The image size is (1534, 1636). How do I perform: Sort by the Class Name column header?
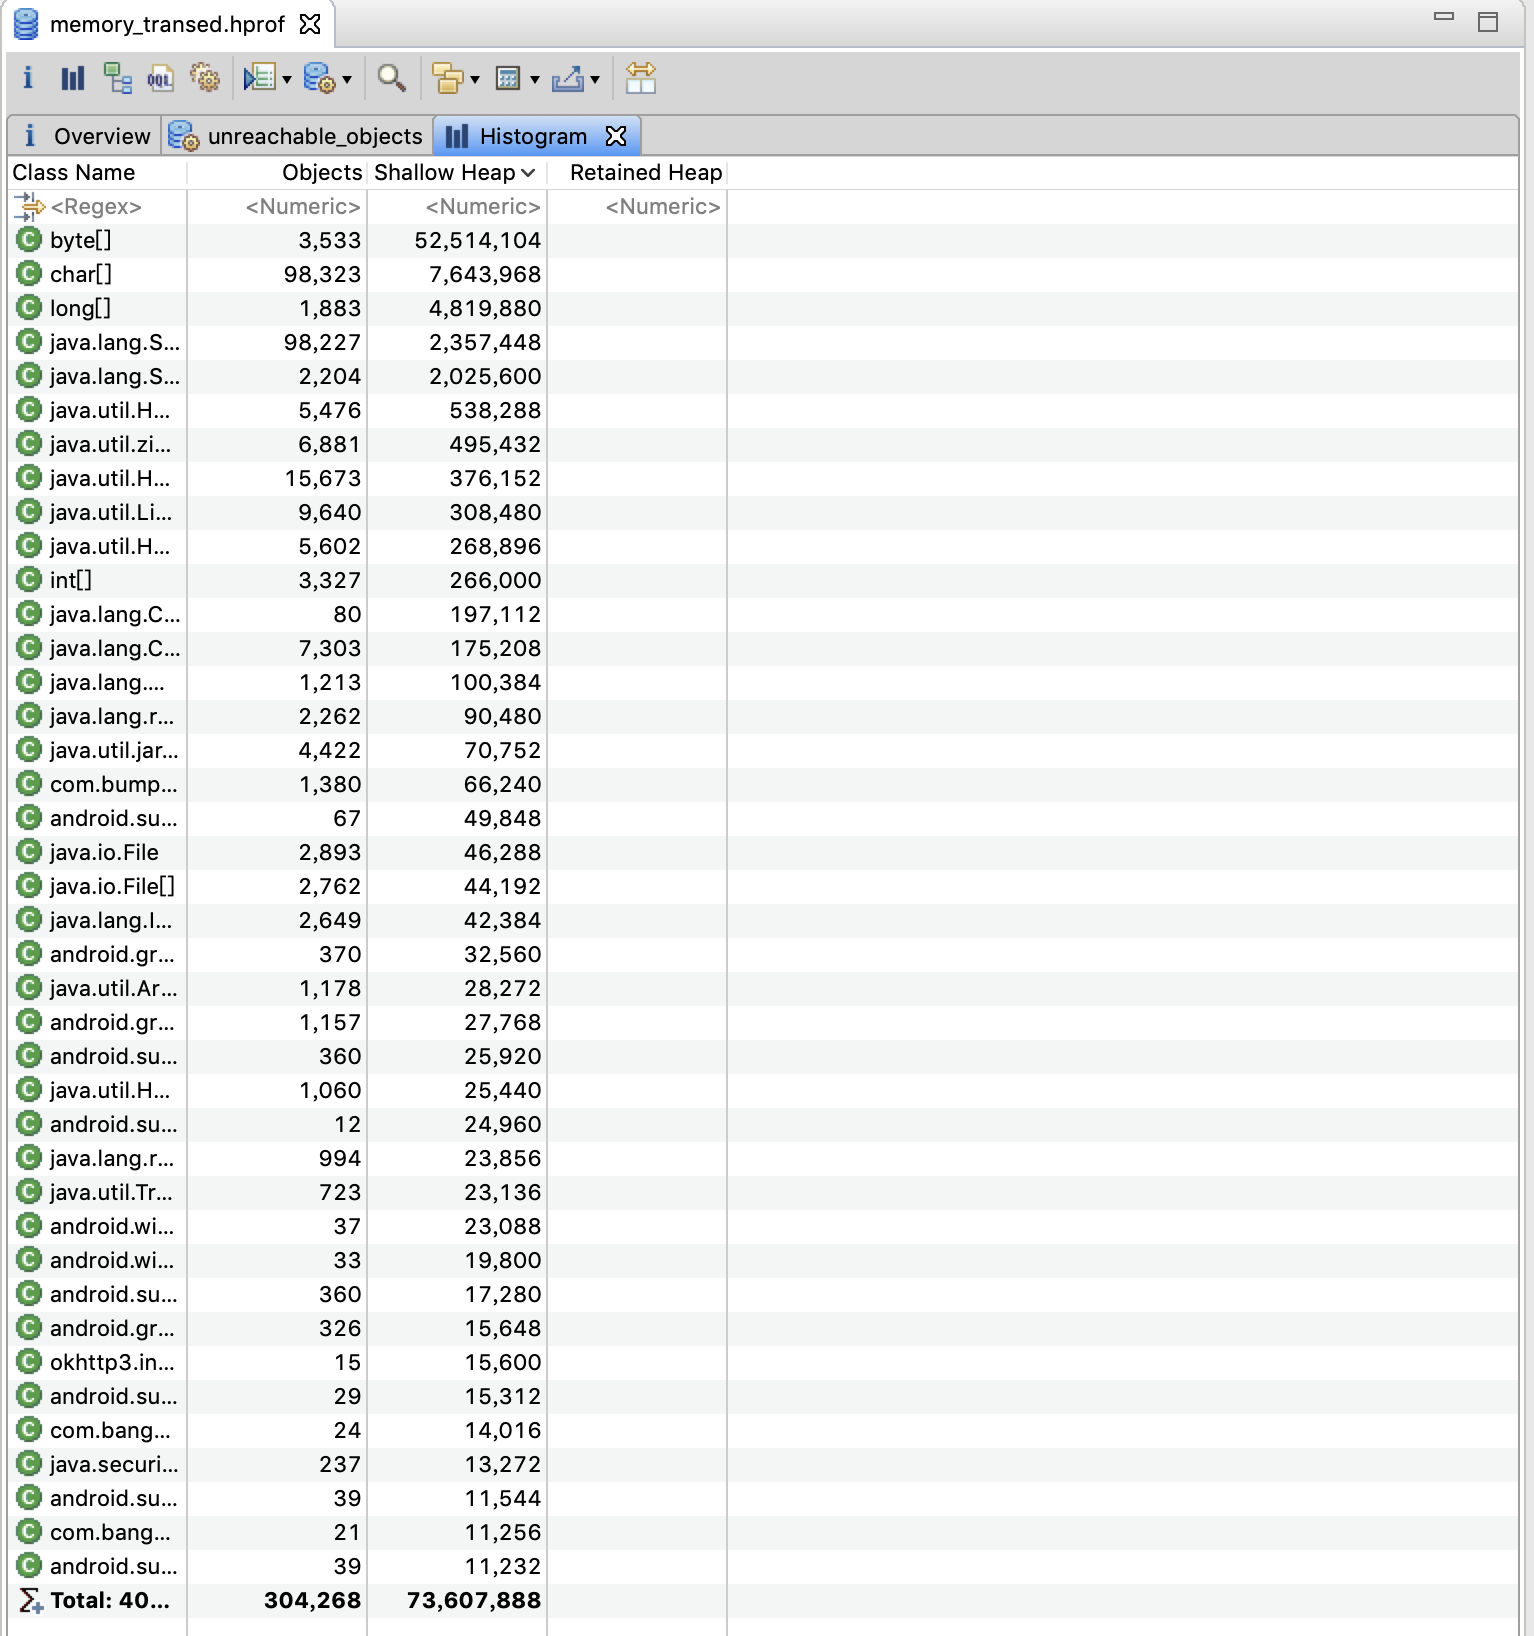(97, 172)
